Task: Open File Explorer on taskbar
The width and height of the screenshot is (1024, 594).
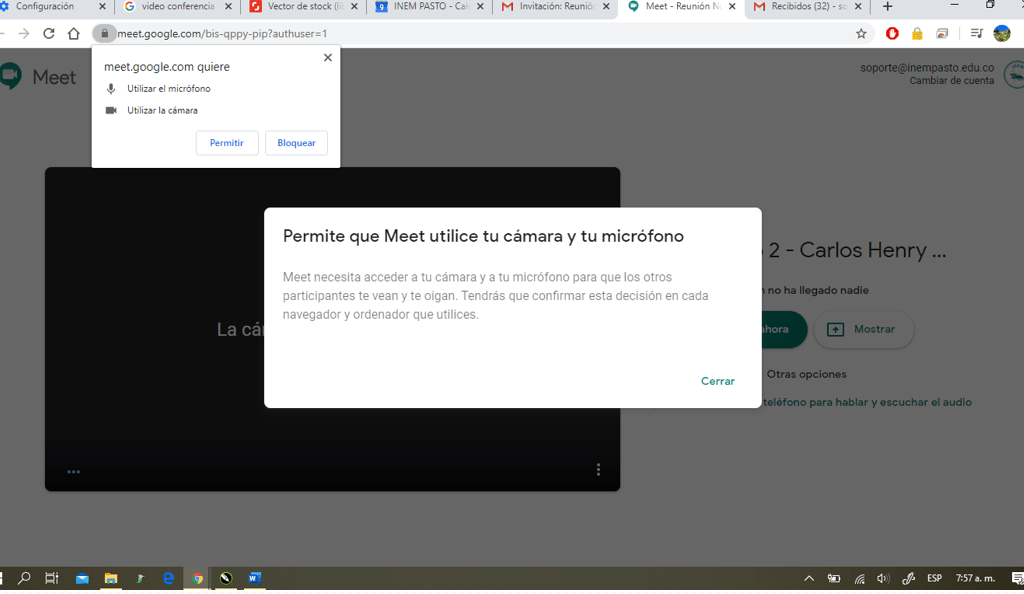Action: [x=111, y=578]
